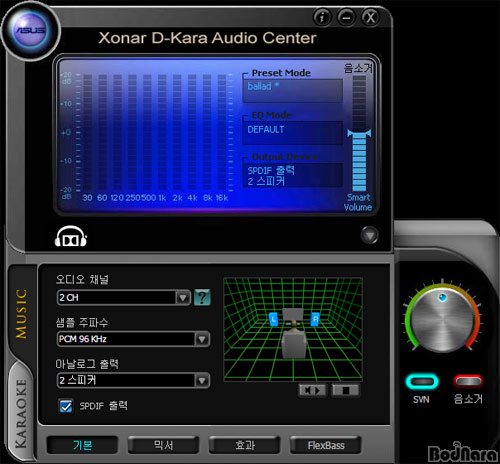Switch to the 믹서 tab
Image resolution: width=500 pixels, height=464 pixels.
tap(163, 445)
